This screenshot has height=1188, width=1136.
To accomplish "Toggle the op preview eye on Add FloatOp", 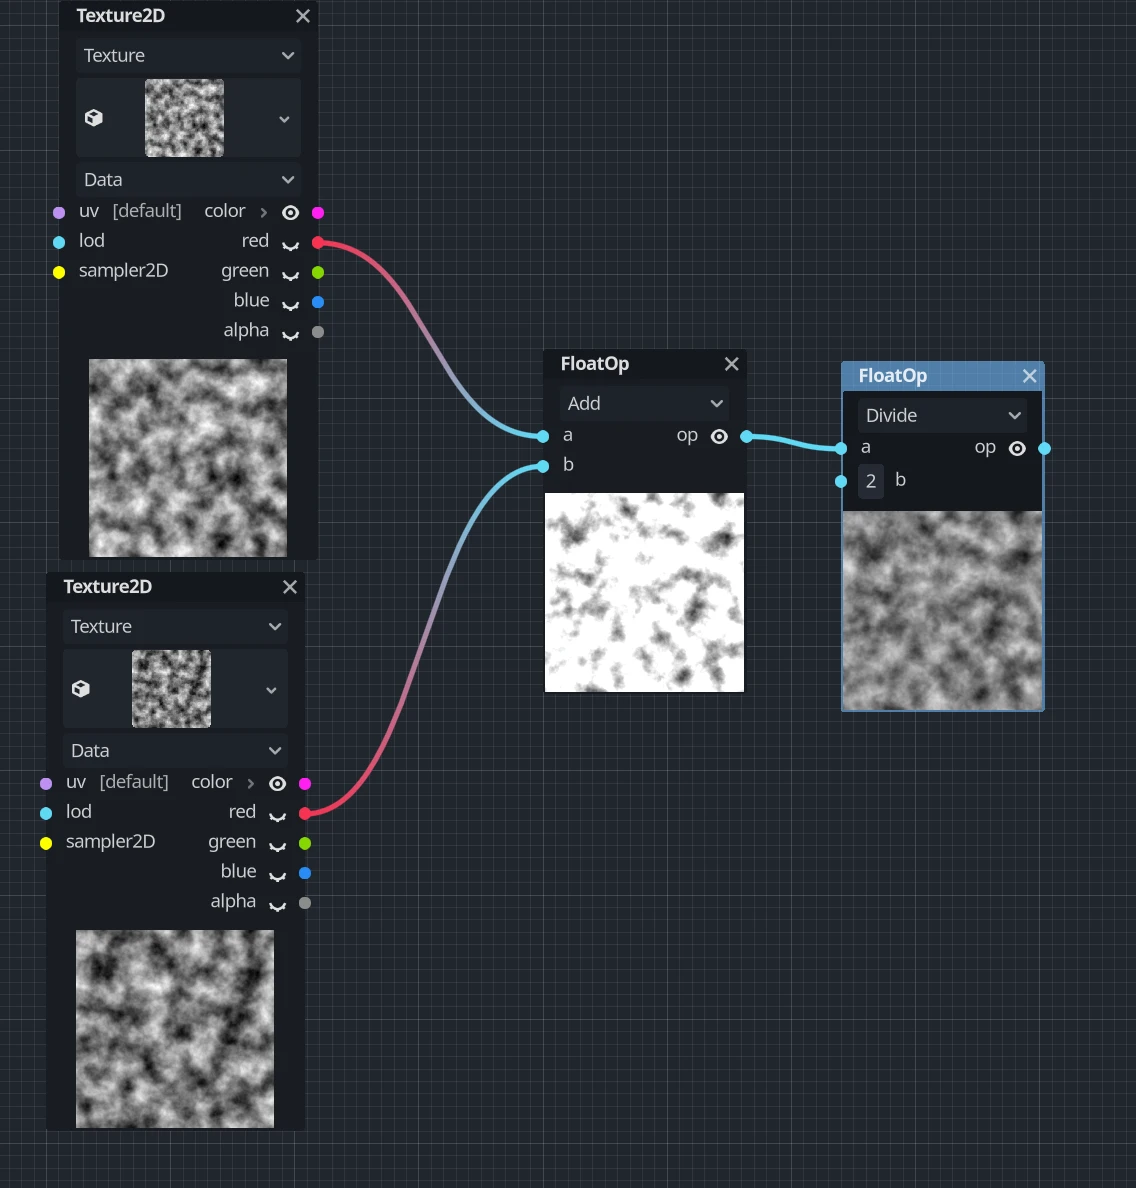I will [719, 436].
